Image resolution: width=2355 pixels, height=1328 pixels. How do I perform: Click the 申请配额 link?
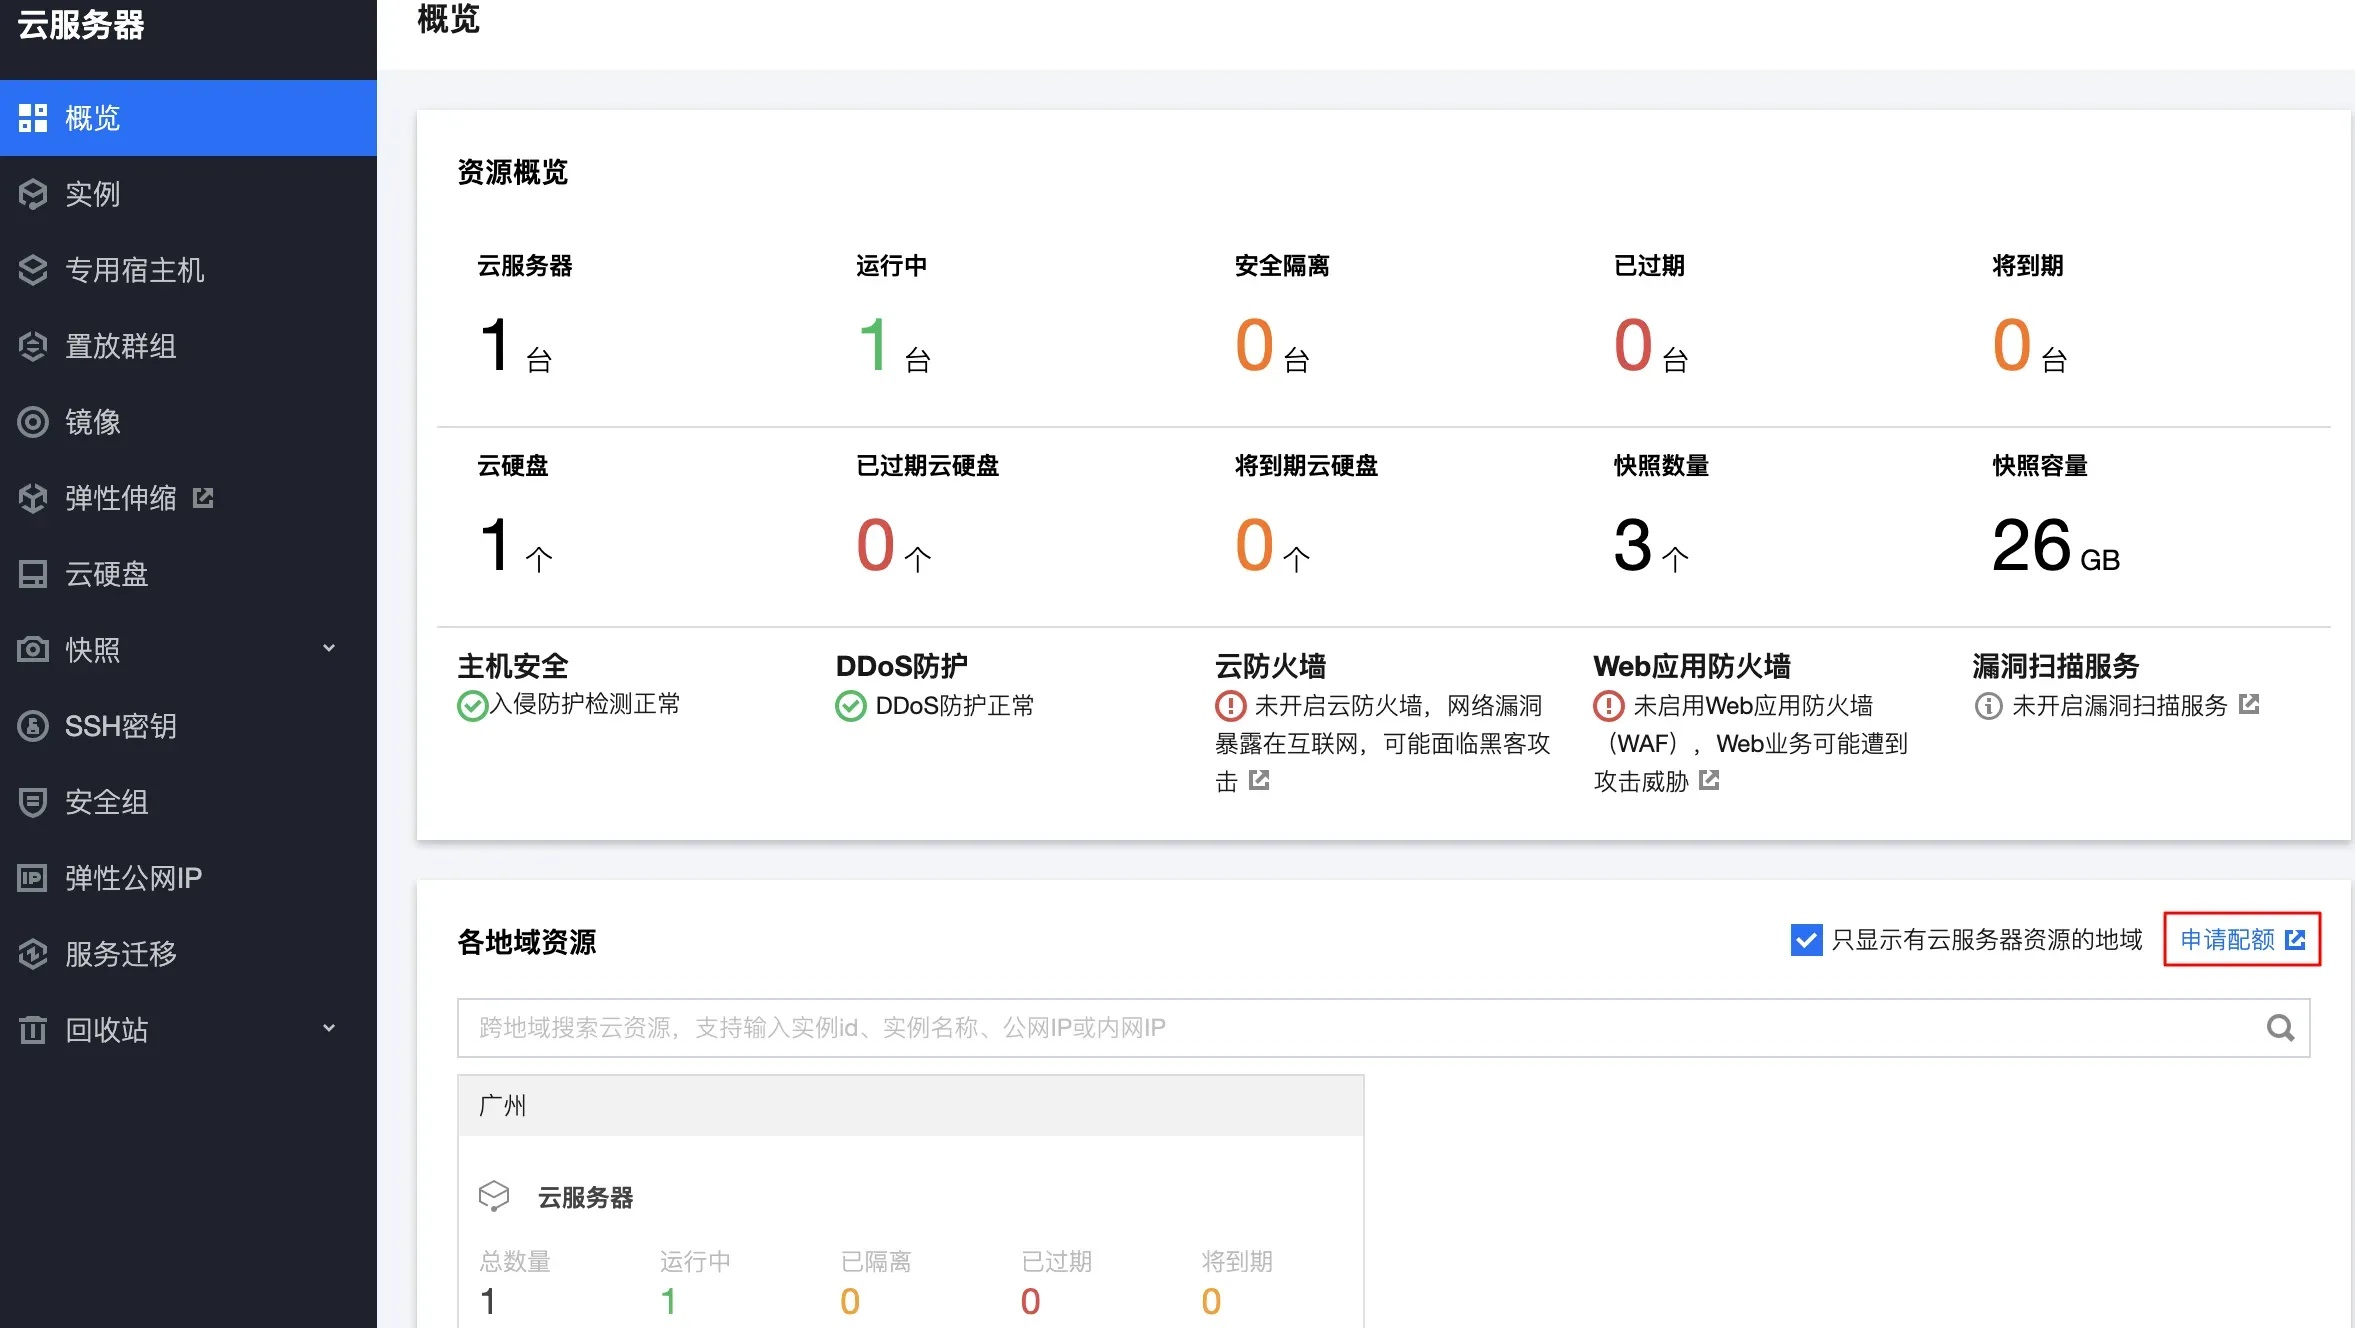[2242, 939]
